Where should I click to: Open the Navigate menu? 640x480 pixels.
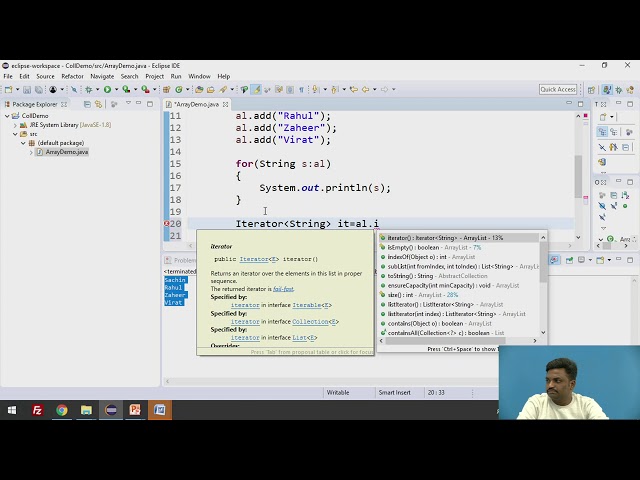[102, 76]
